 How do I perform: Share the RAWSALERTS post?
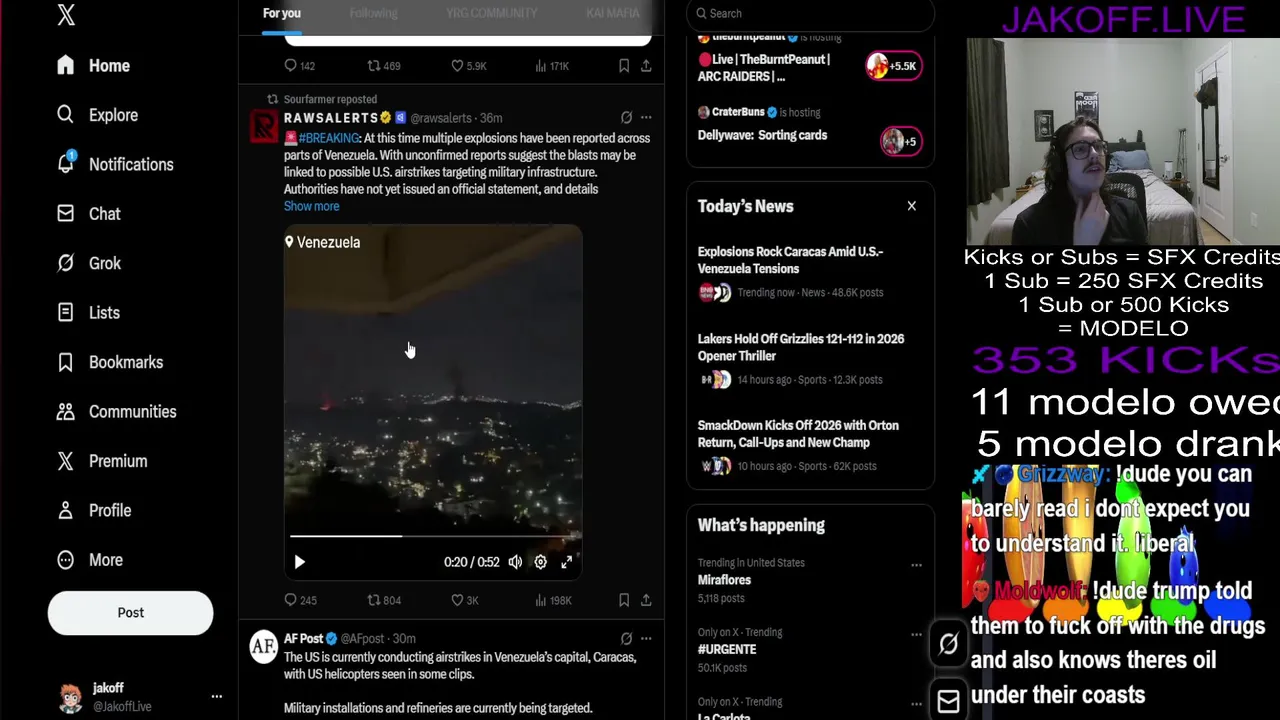[646, 600]
